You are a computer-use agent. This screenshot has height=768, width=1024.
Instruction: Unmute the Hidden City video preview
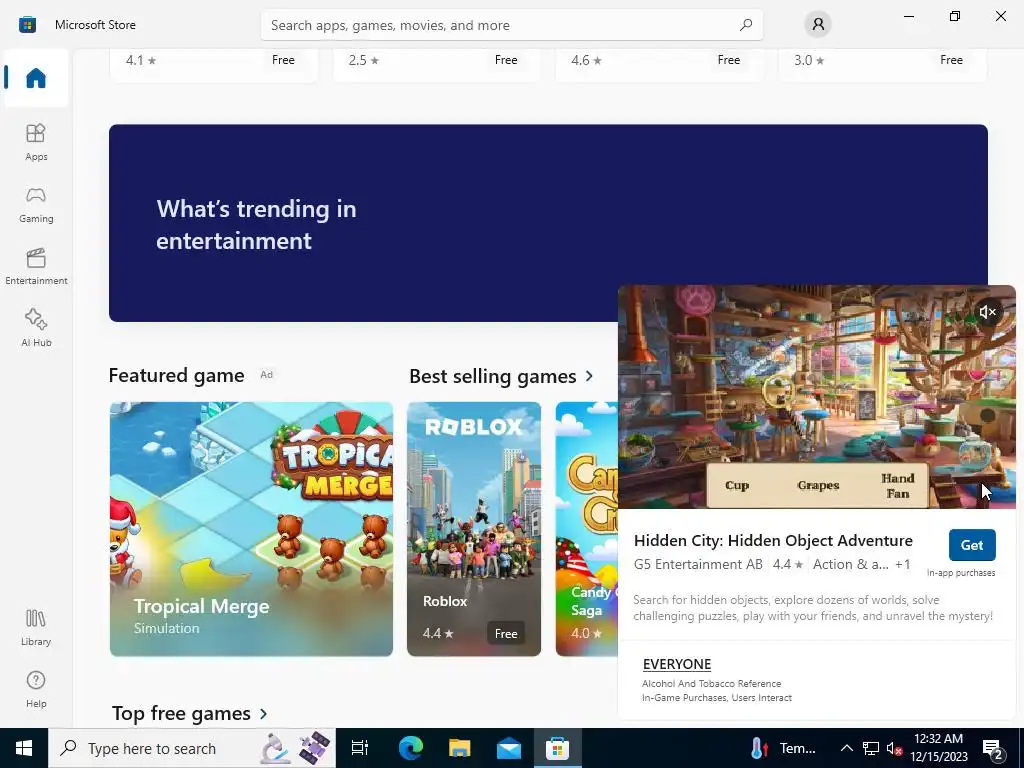(987, 312)
